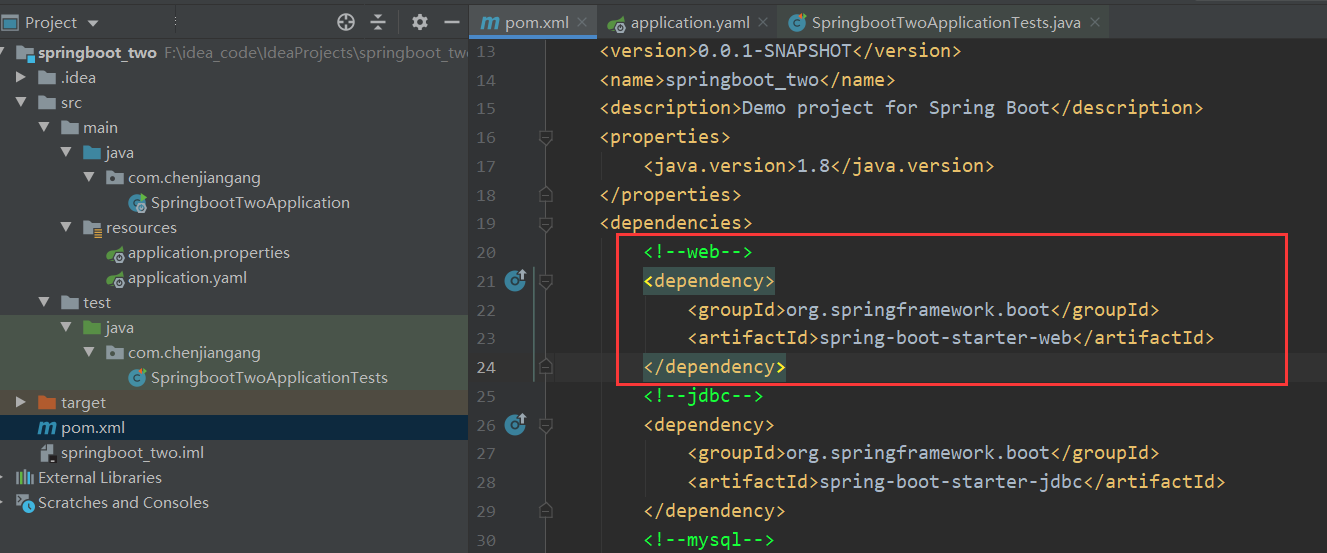
Task: Hide the Project tool window
Action: 452,22
